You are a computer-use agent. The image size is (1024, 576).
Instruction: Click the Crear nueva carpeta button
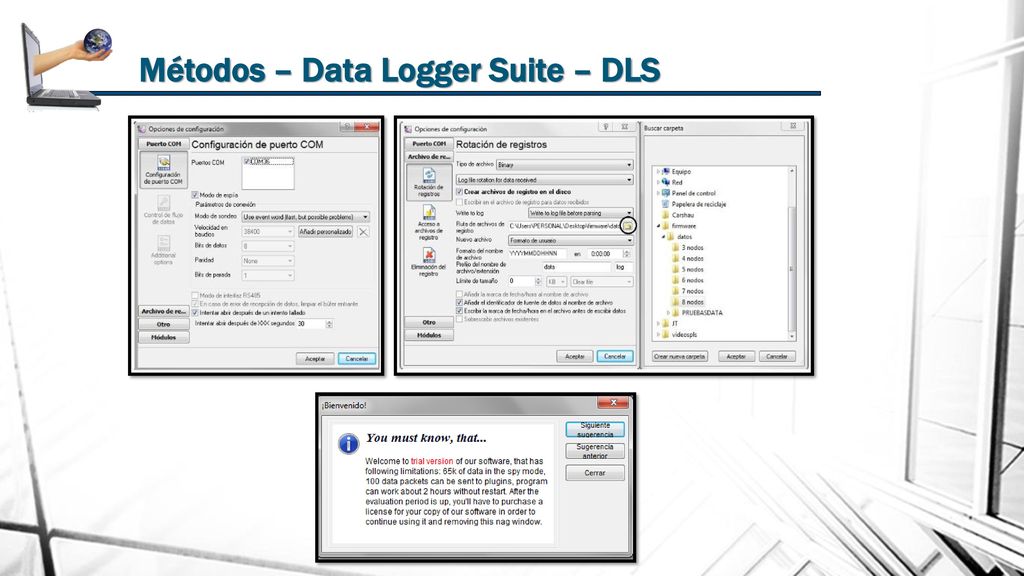click(x=680, y=357)
